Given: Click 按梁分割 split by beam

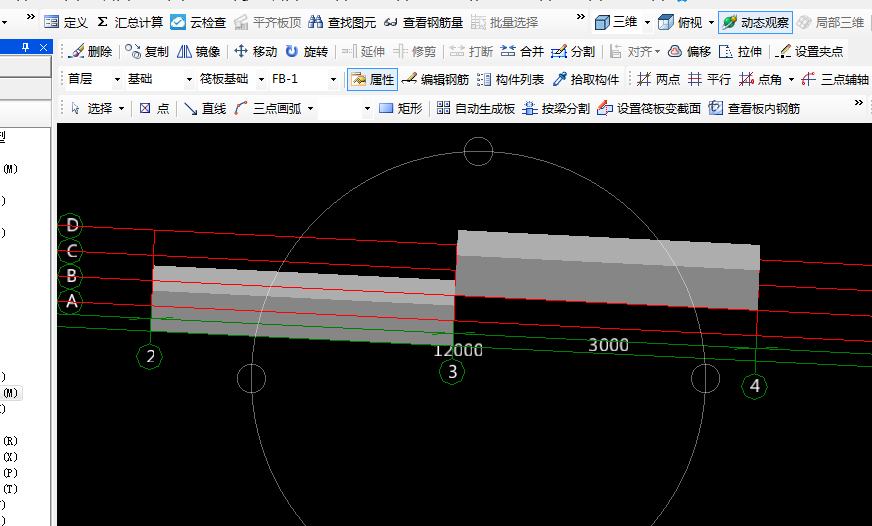Looking at the screenshot, I should click(x=556, y=108).
